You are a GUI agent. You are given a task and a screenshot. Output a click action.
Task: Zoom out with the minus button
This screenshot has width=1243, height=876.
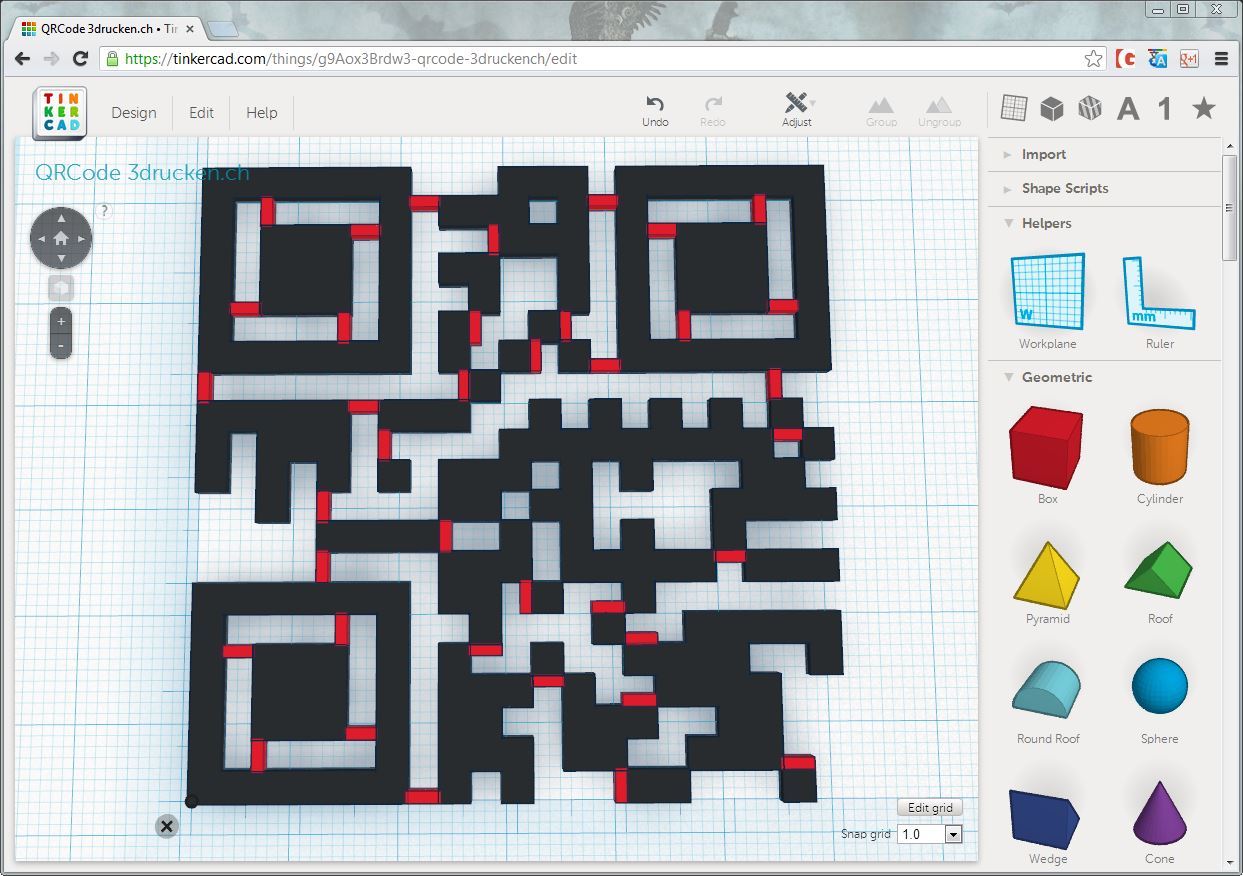[x=61, y=346]
